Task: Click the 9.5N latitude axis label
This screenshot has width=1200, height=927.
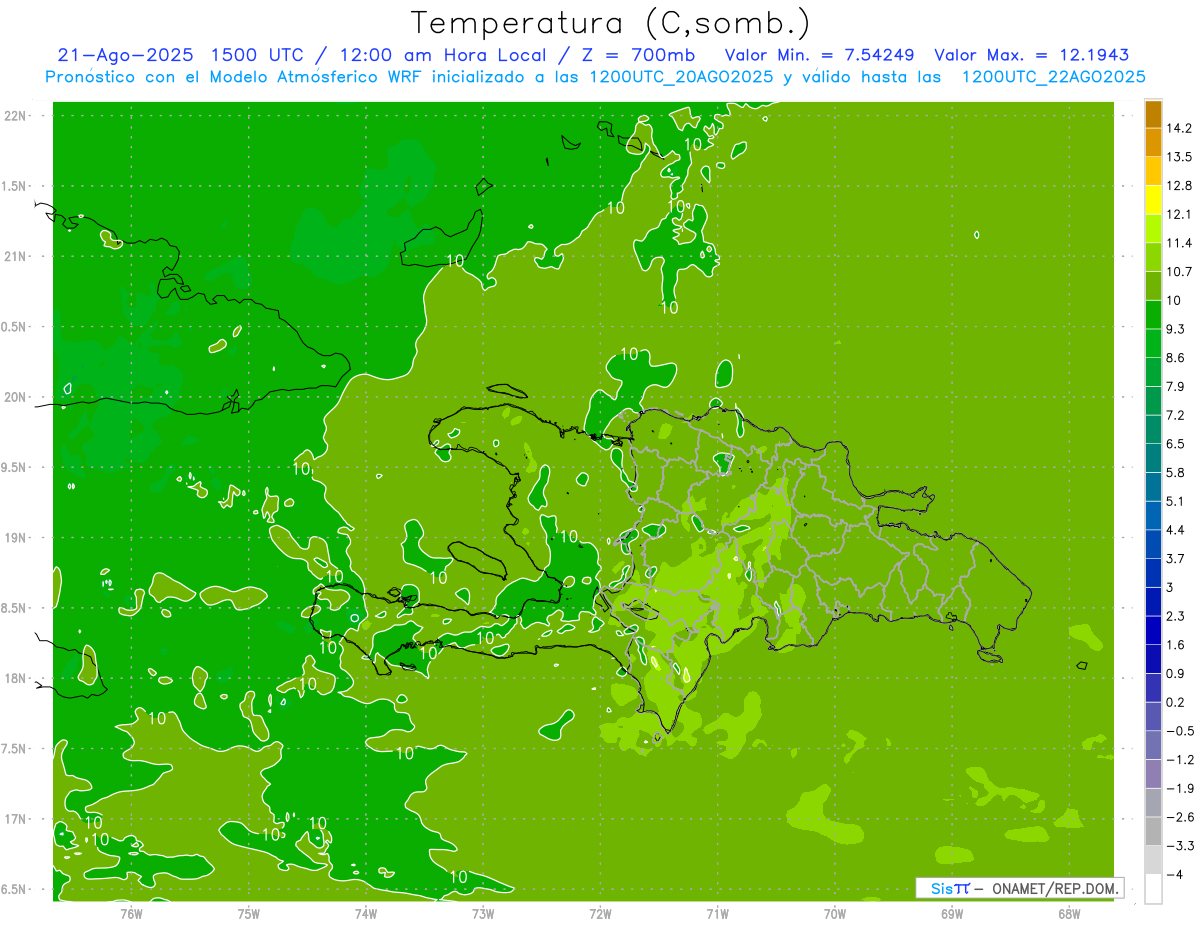Action: 14,468
